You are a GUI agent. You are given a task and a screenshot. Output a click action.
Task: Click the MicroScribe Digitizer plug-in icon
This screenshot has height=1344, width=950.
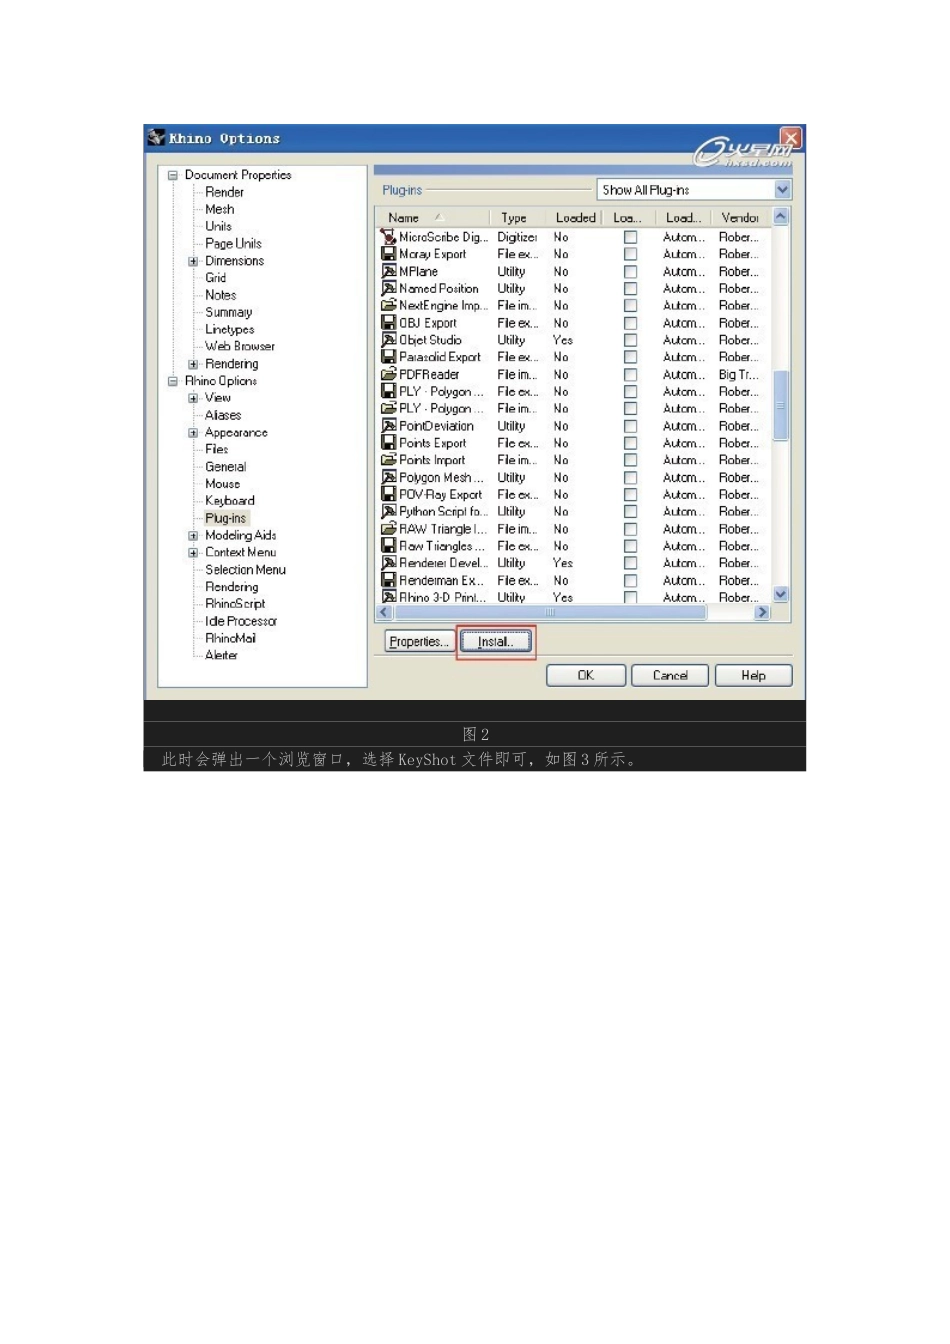[388, 237]
